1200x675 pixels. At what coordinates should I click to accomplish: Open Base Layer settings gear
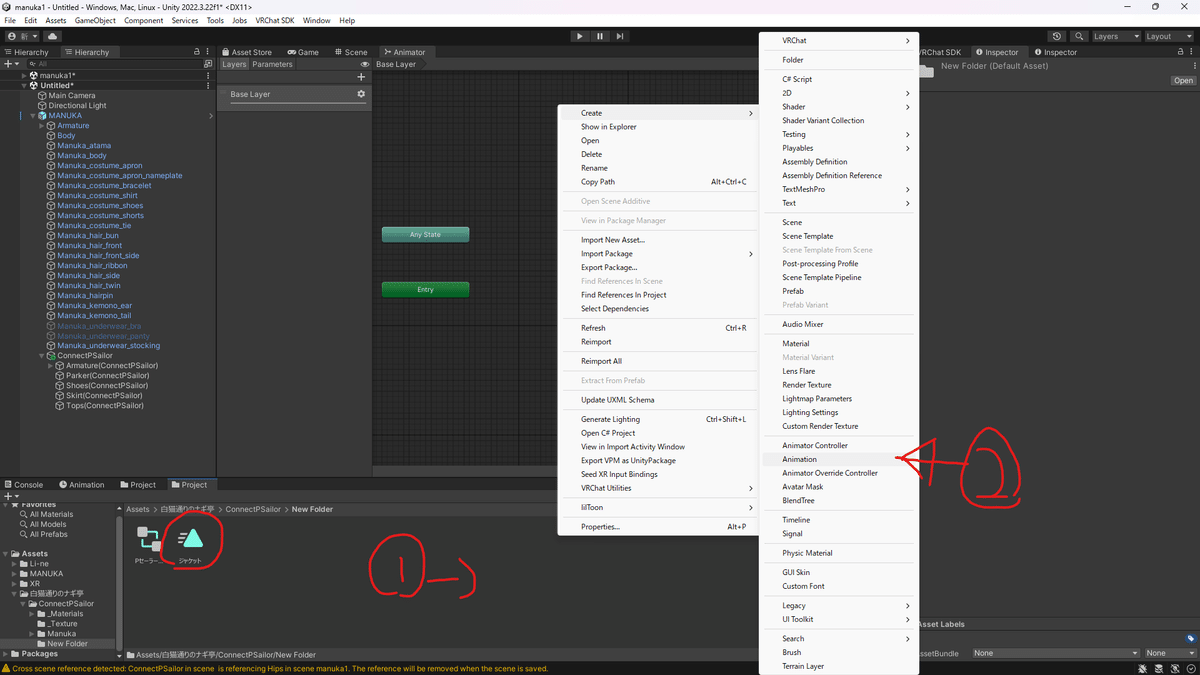(361, 94)
